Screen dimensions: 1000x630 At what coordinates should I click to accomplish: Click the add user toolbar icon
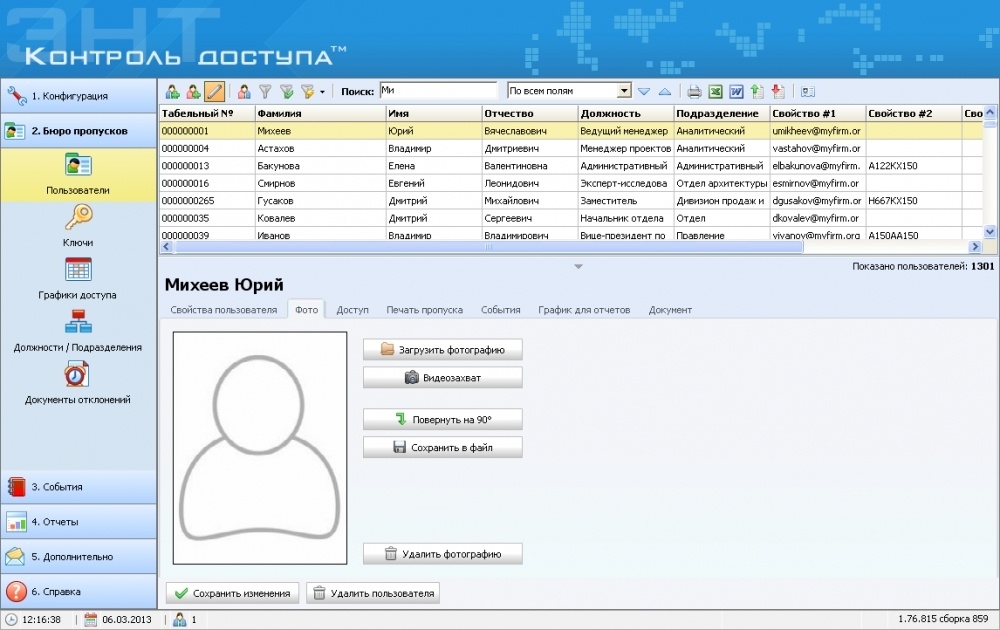tap(172, 91)
